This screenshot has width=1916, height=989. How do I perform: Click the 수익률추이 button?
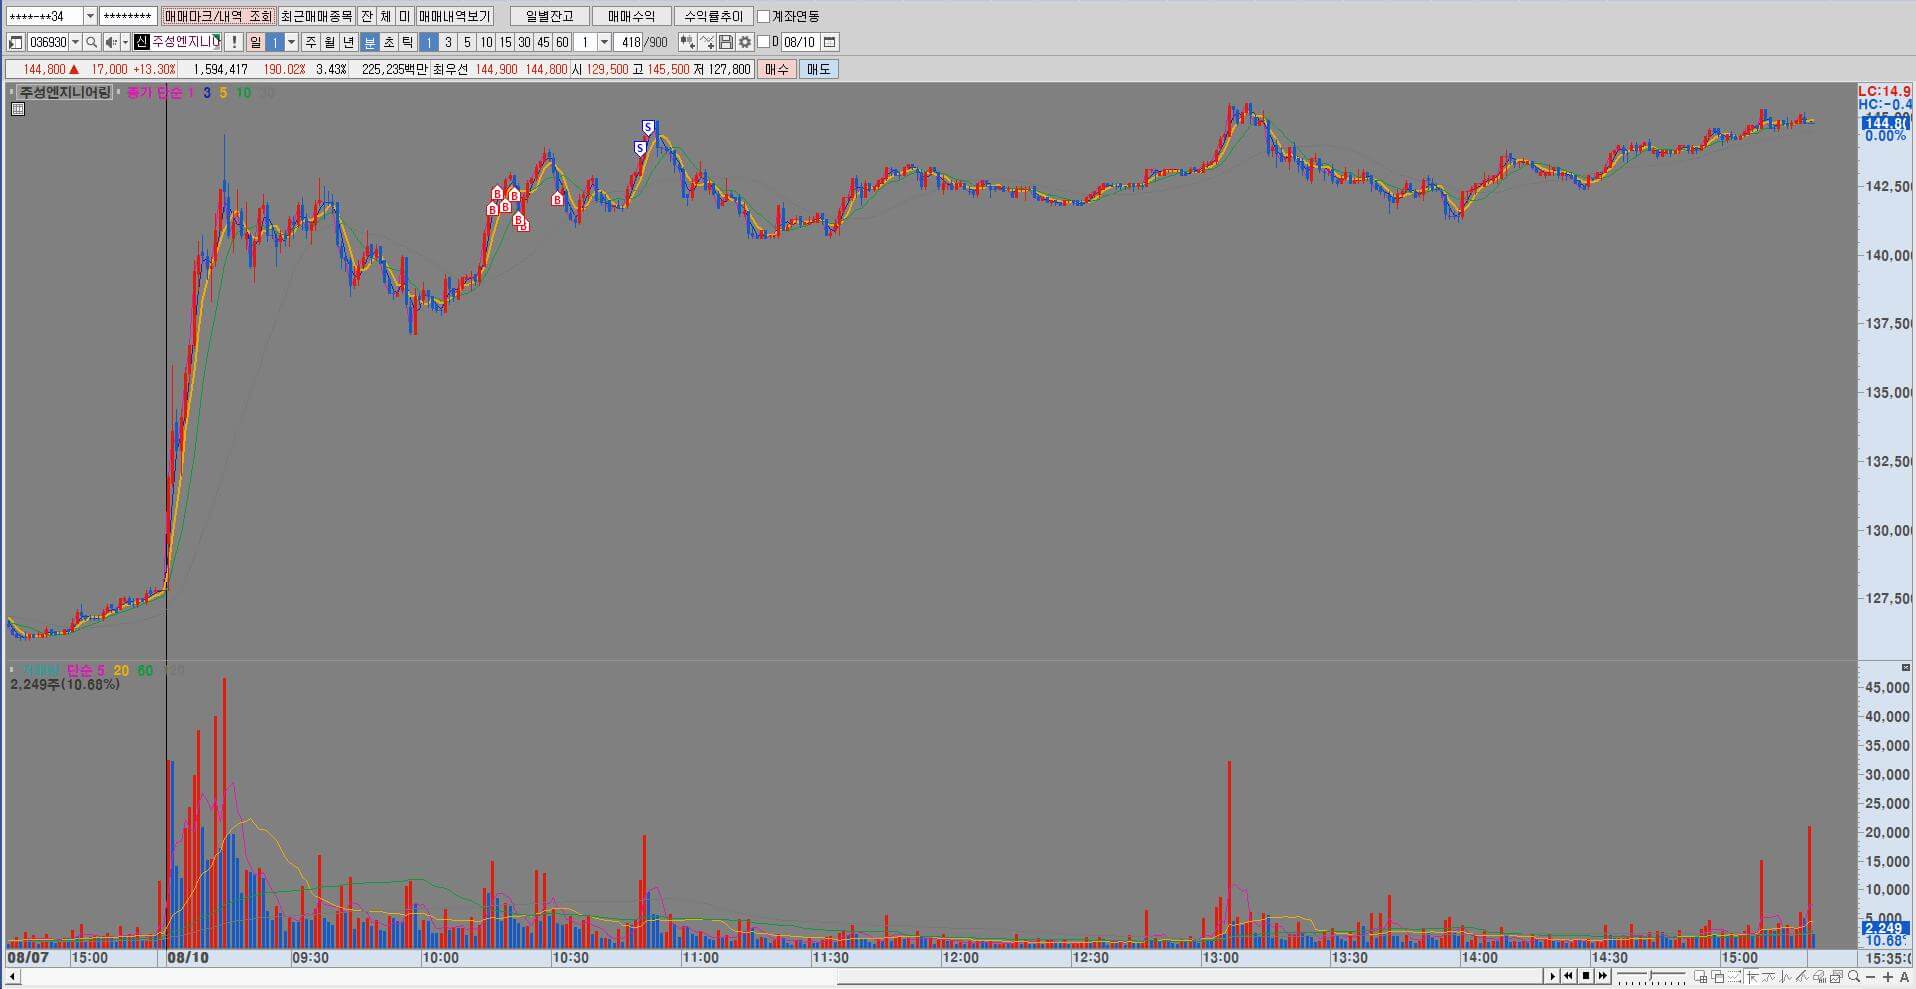coord(714,17)
